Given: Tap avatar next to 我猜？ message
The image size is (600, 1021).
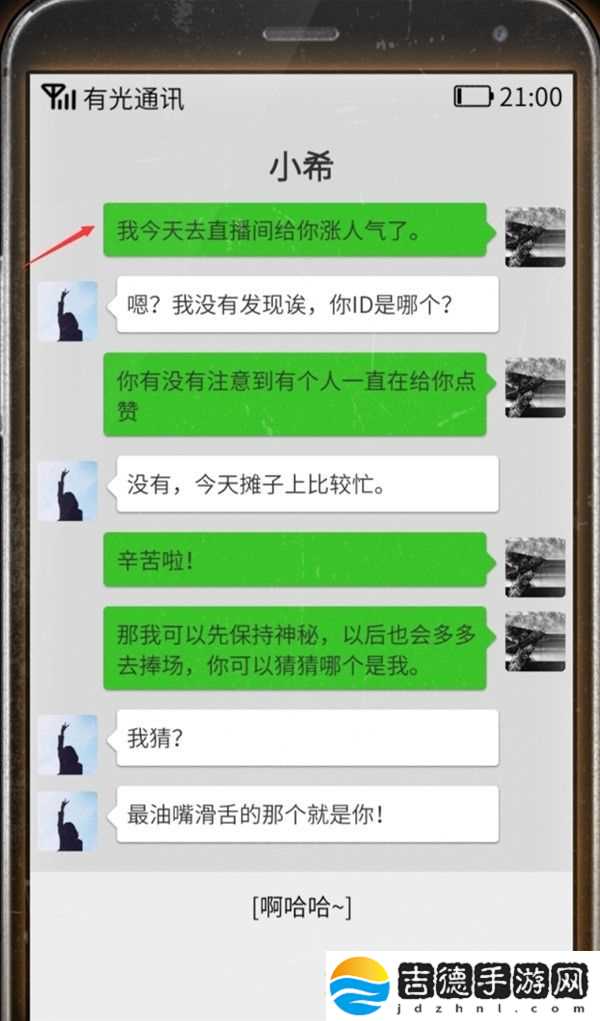Looking at the screenshot, I should point(68,745).
